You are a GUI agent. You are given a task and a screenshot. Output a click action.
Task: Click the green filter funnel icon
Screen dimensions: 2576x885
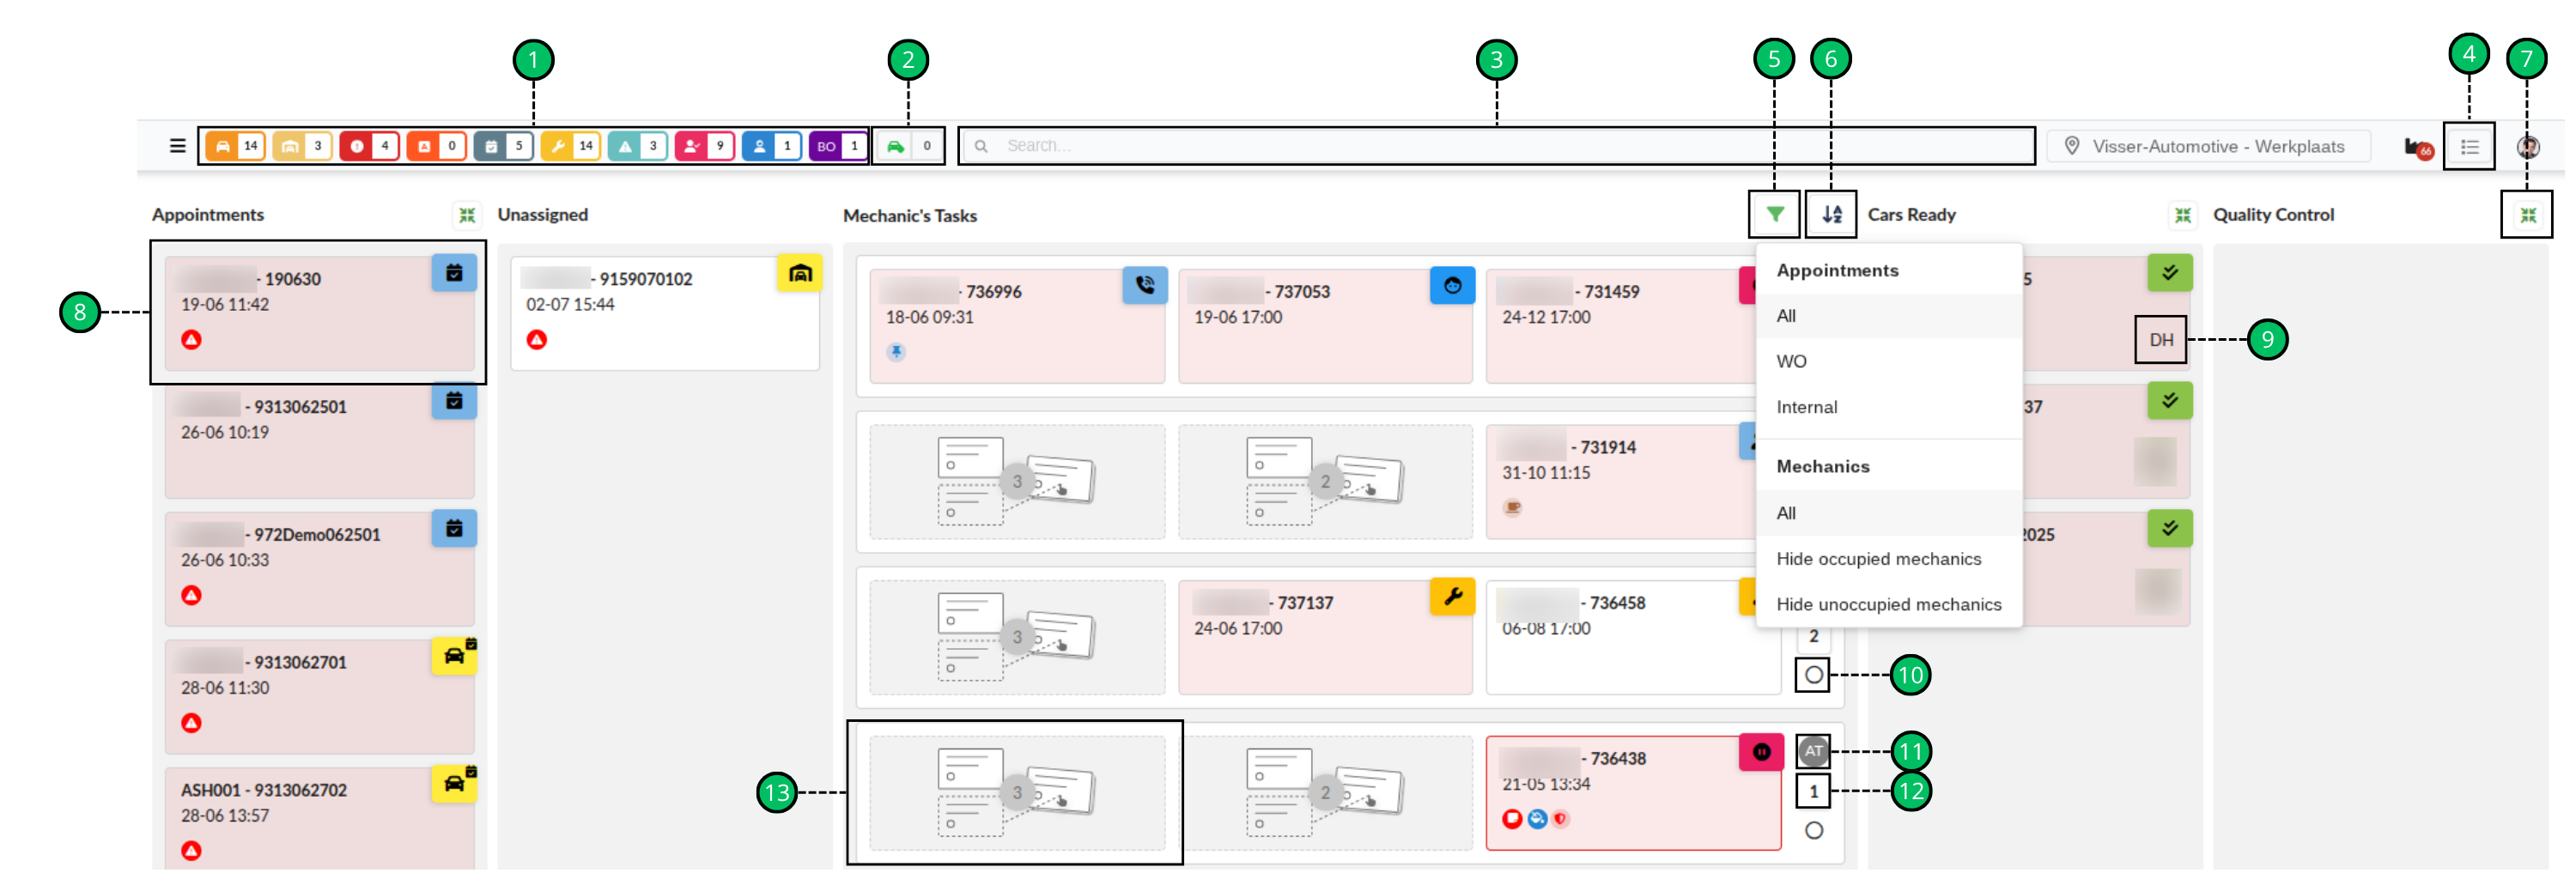[x=1773, y=214]
